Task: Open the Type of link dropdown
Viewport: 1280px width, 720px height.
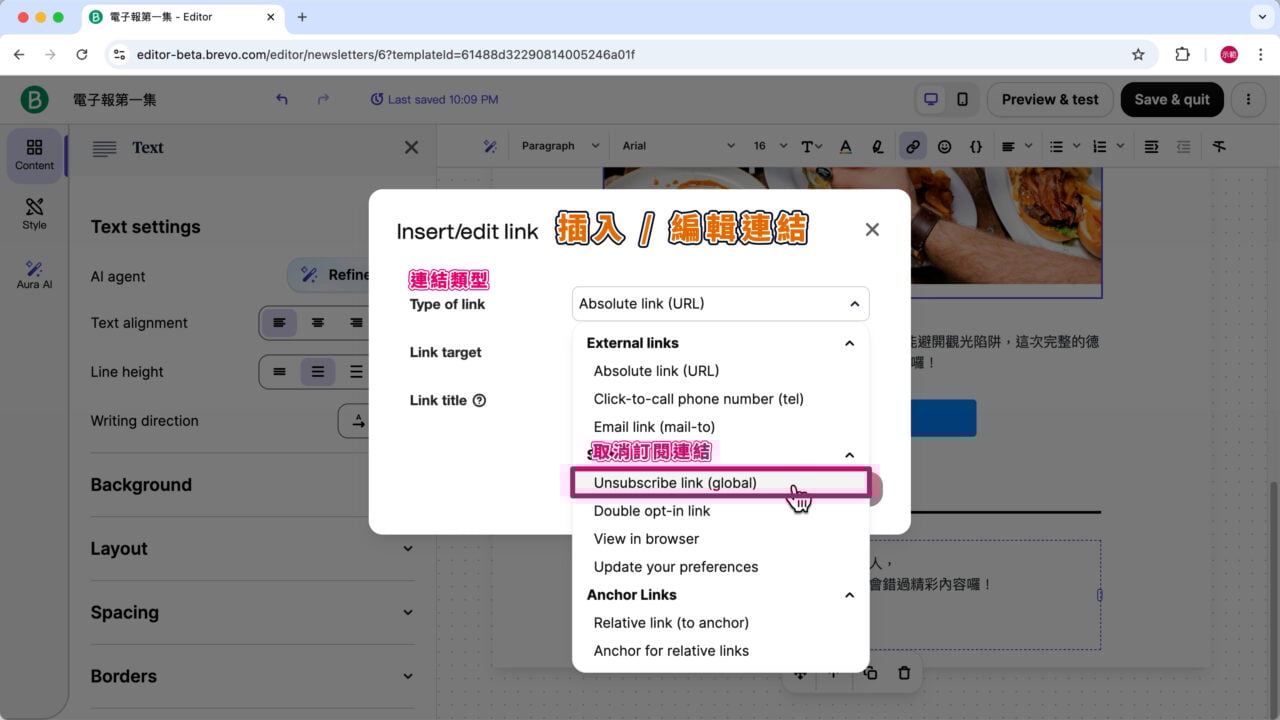Action: click(720, 303)
